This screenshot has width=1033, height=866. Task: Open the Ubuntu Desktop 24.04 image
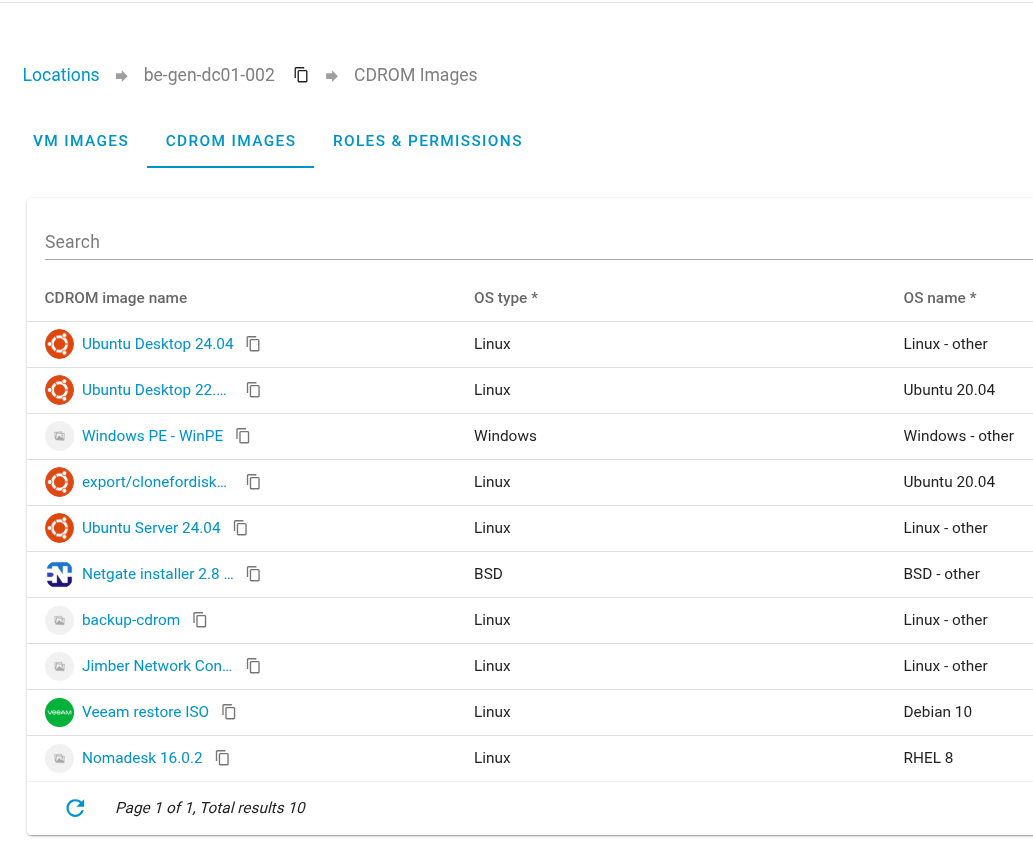157,344
